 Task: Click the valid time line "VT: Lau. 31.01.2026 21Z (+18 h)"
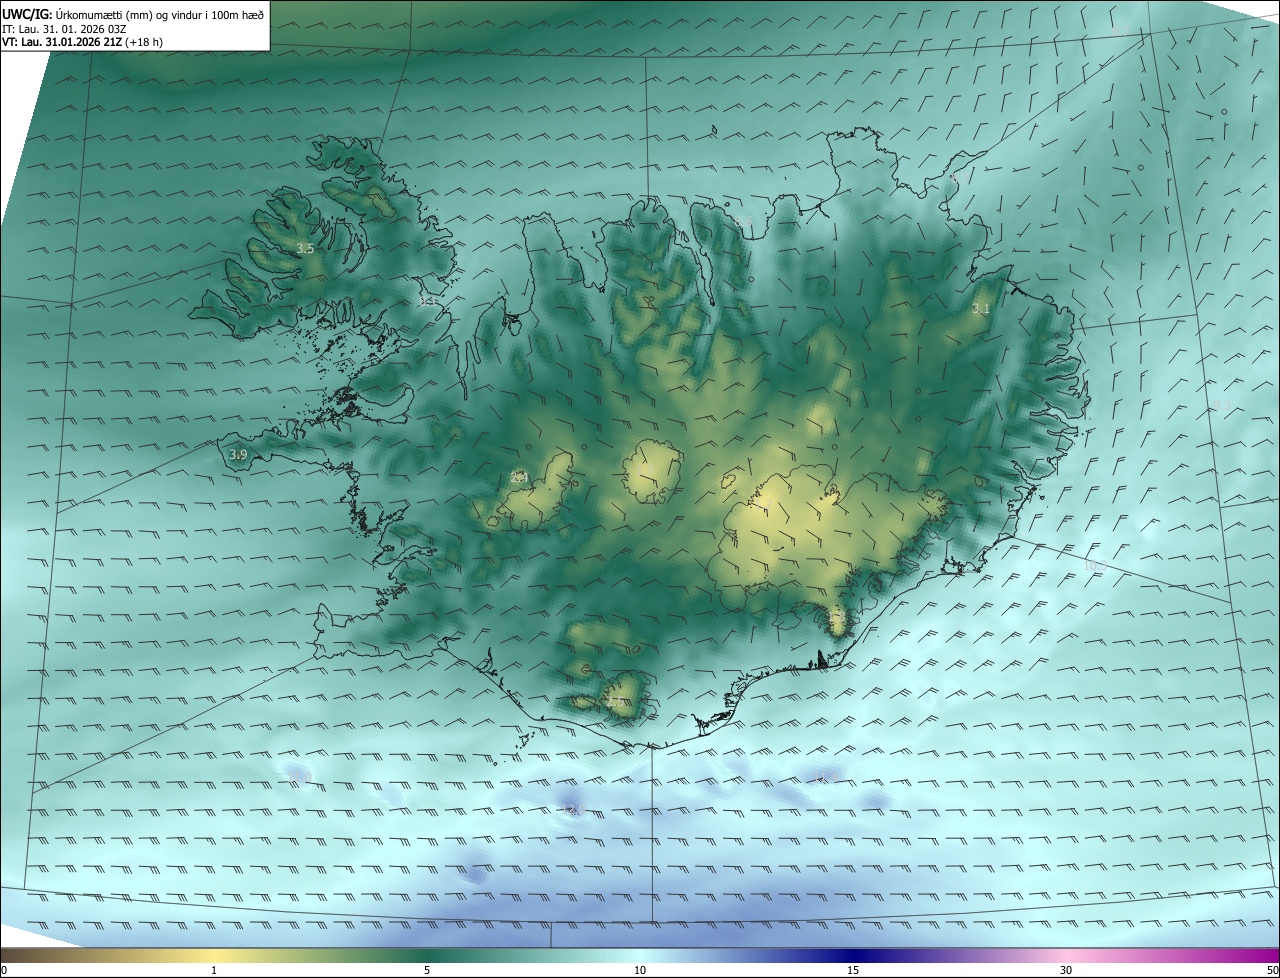83,42
